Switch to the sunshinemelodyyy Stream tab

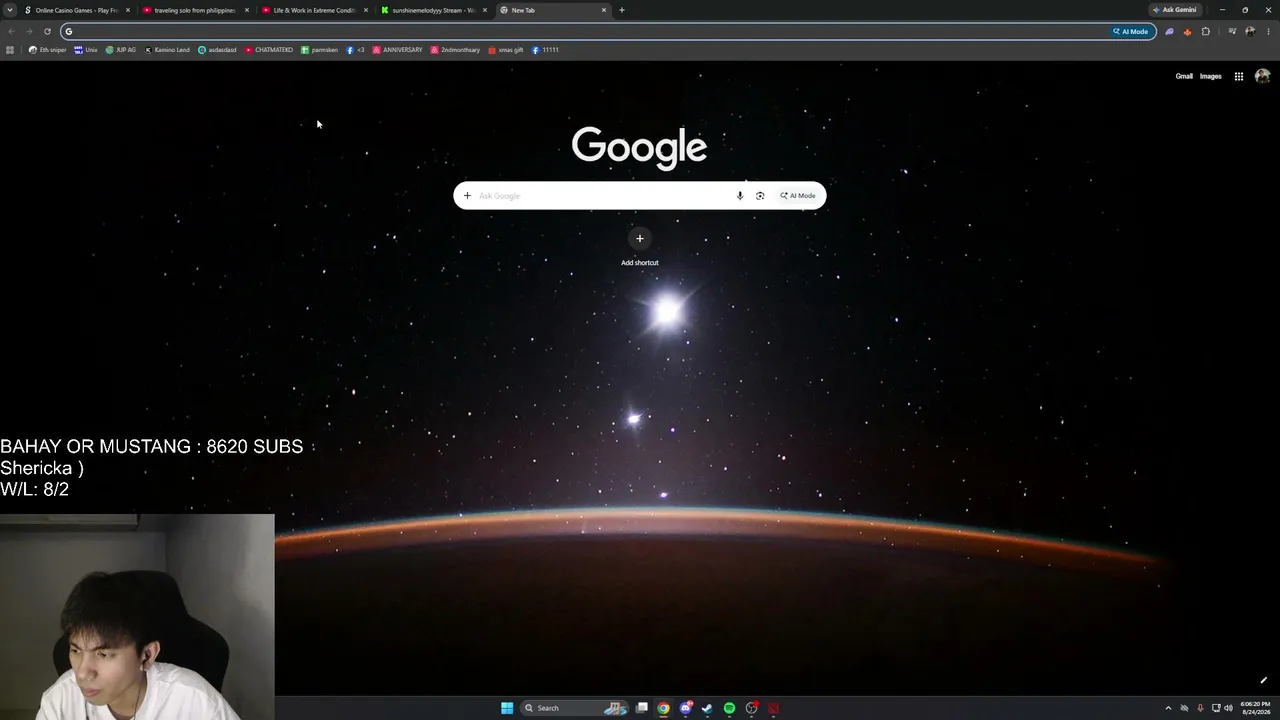433,10
